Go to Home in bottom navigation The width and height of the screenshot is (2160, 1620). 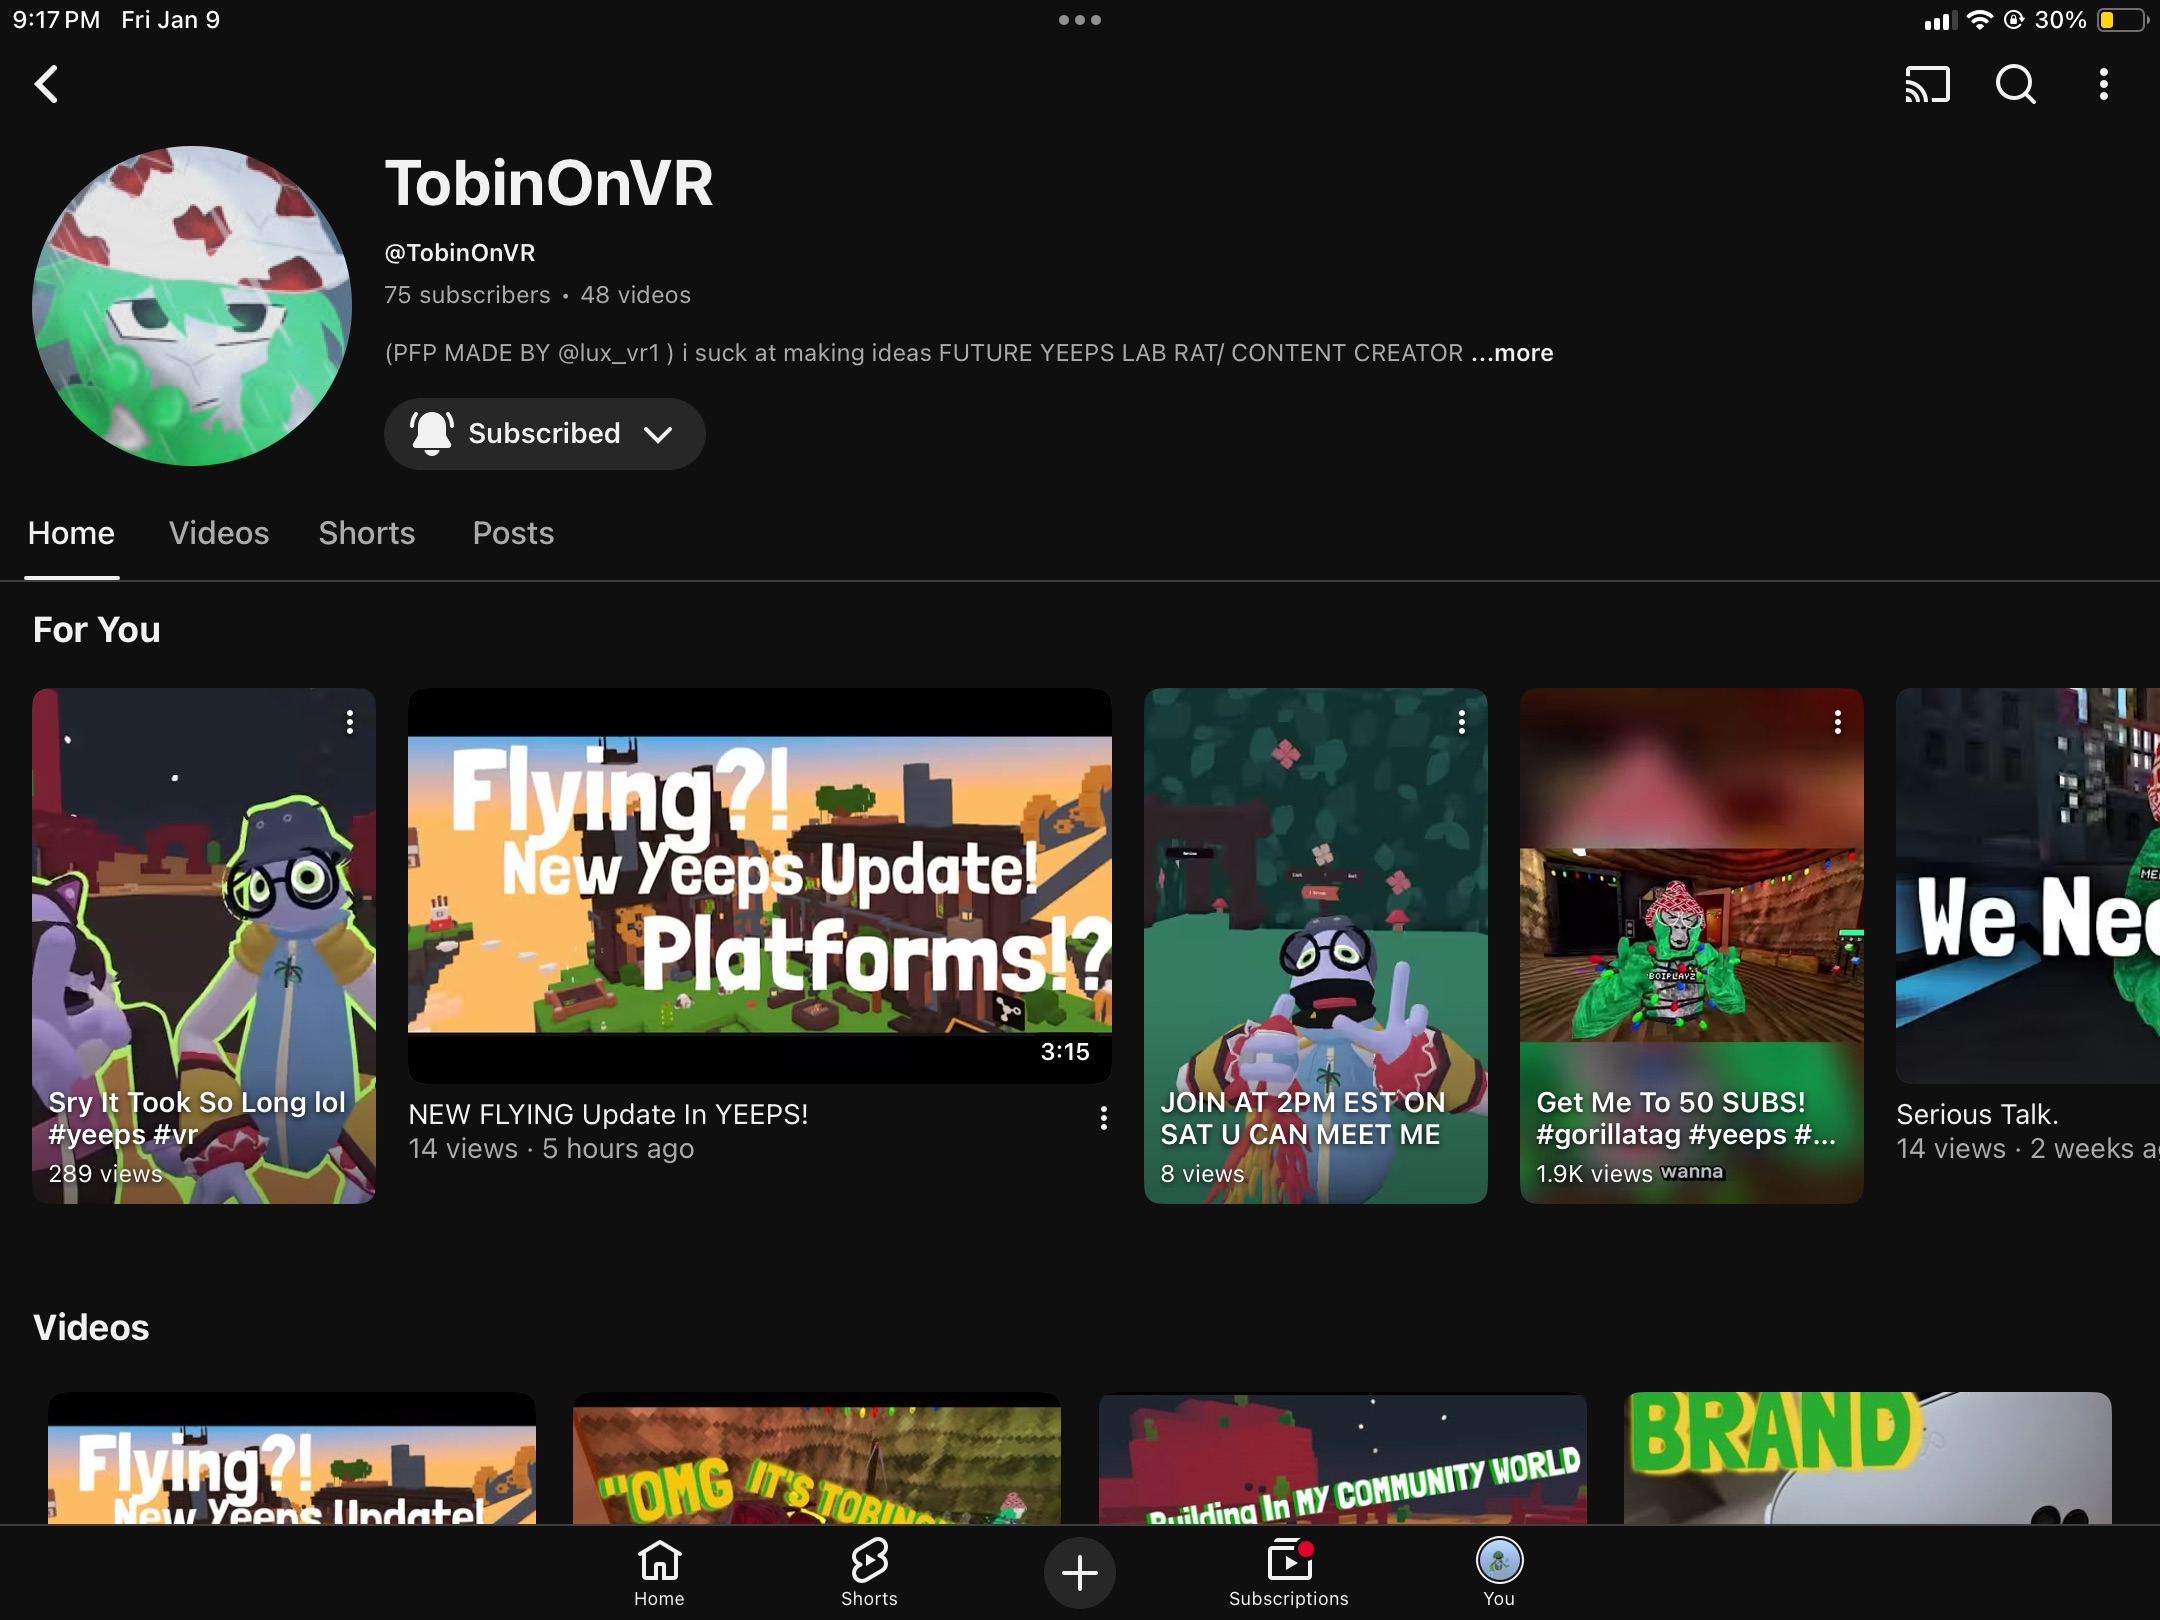[x=659, y=1572]
